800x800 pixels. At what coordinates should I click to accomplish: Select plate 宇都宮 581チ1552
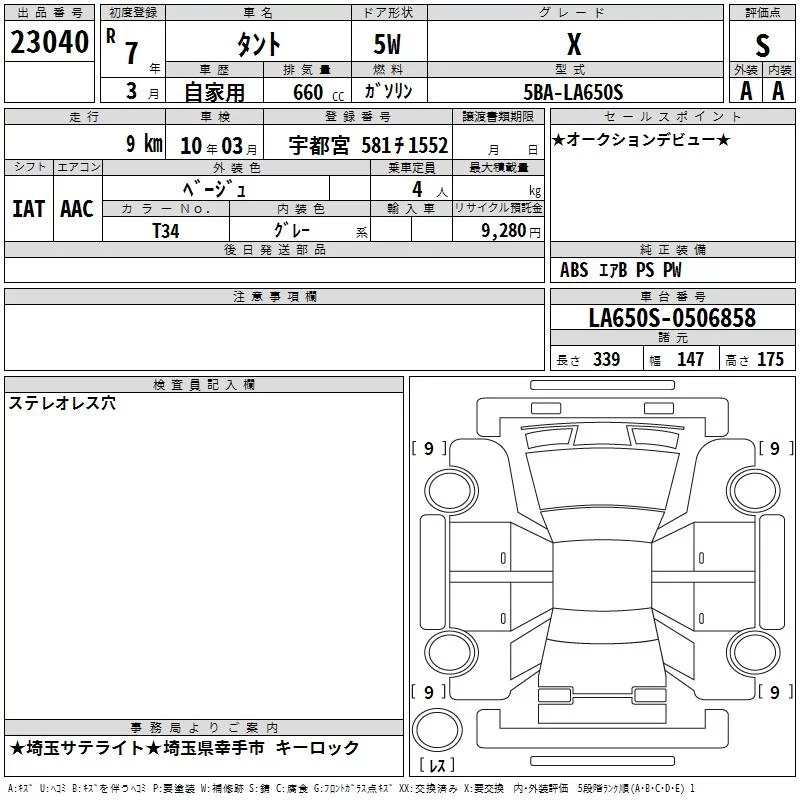368,145
